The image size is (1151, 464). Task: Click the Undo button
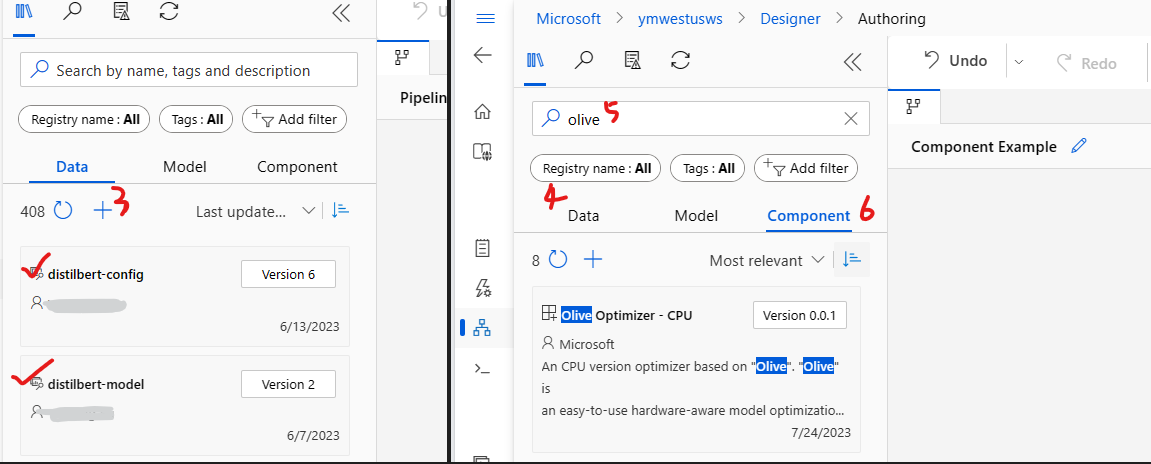click(954, 61)
